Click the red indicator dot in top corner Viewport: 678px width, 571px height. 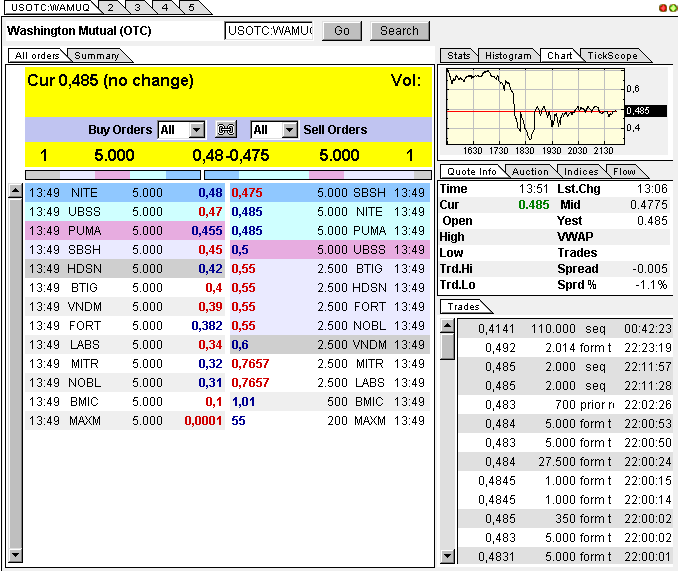click(662, 8)
